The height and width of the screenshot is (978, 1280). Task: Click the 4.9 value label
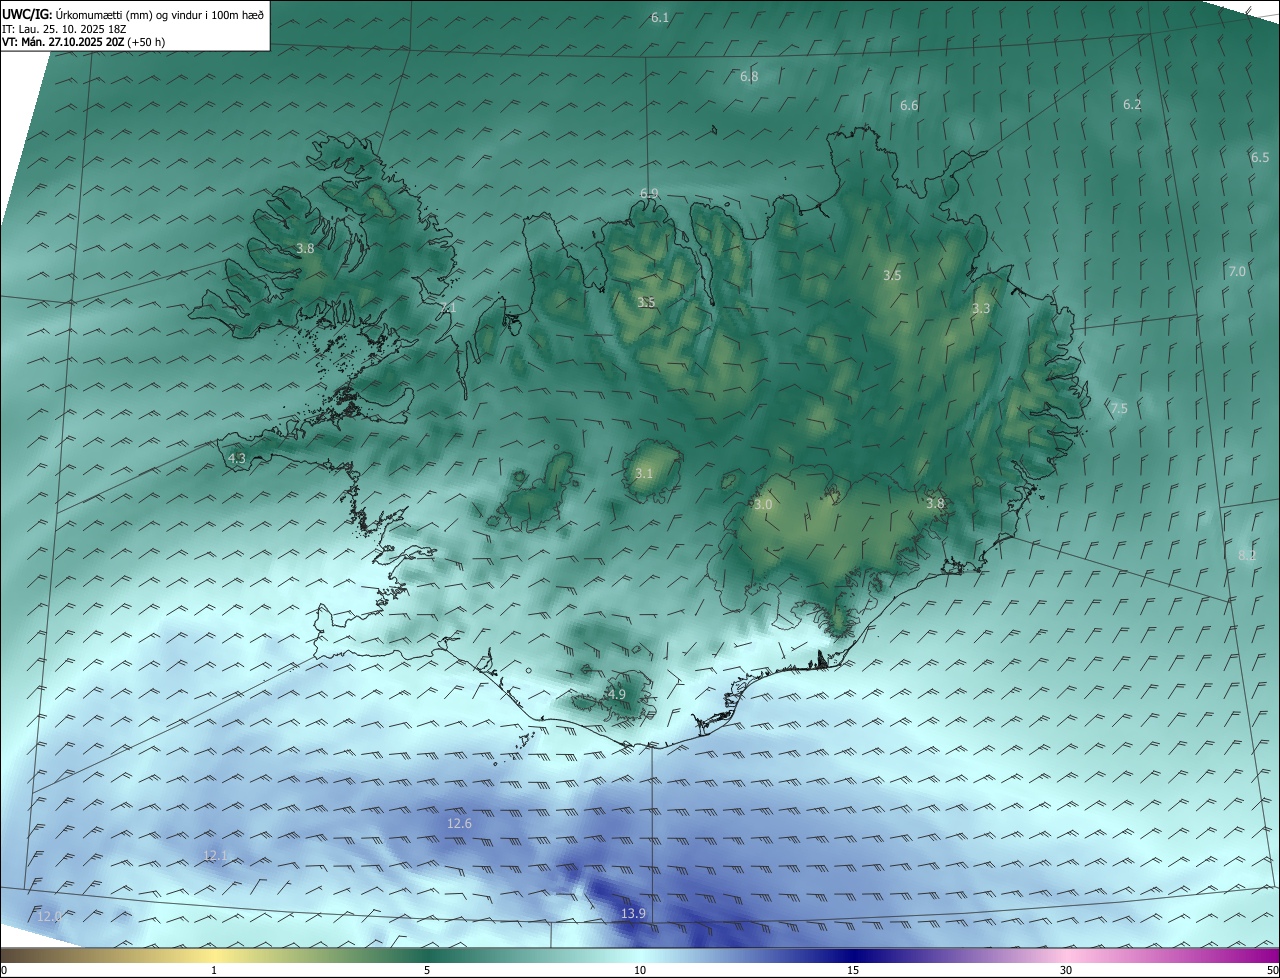[617, 694]
